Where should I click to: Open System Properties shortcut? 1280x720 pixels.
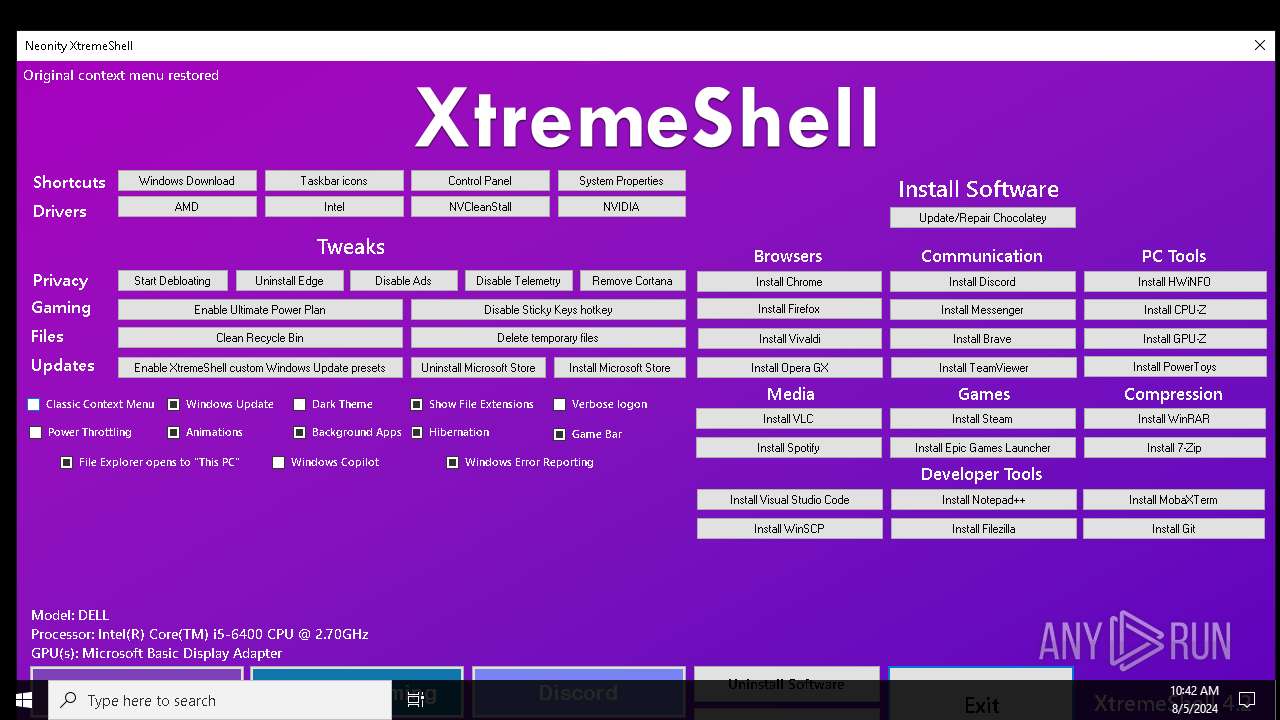pos(621,181)
